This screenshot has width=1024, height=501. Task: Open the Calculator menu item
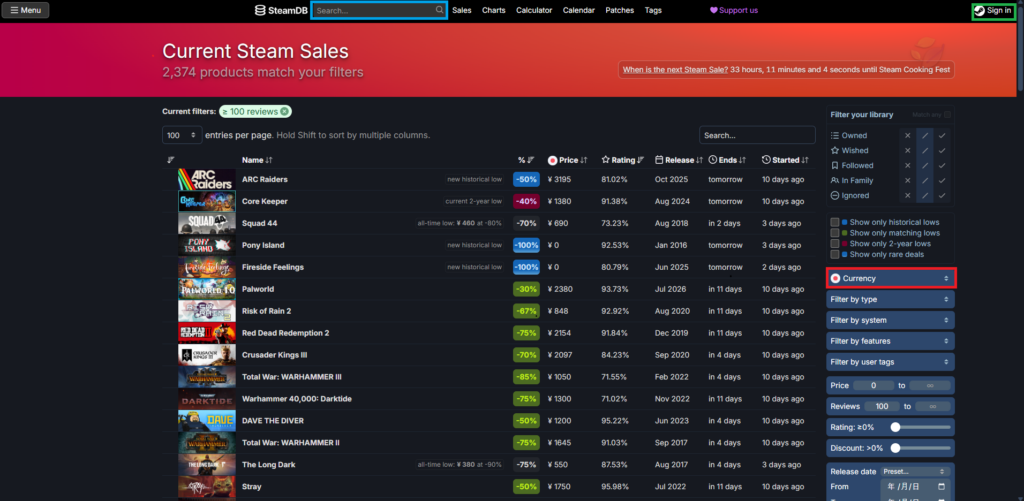pyautogui.click(x=534, y=10)
